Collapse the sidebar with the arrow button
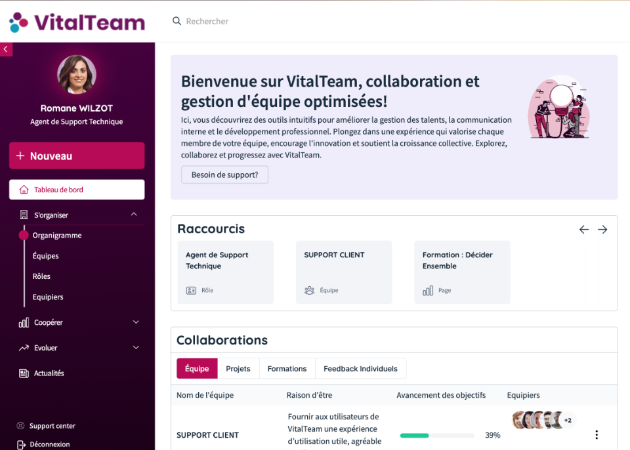This screenshot has width=630, height=450. point(6,49)
